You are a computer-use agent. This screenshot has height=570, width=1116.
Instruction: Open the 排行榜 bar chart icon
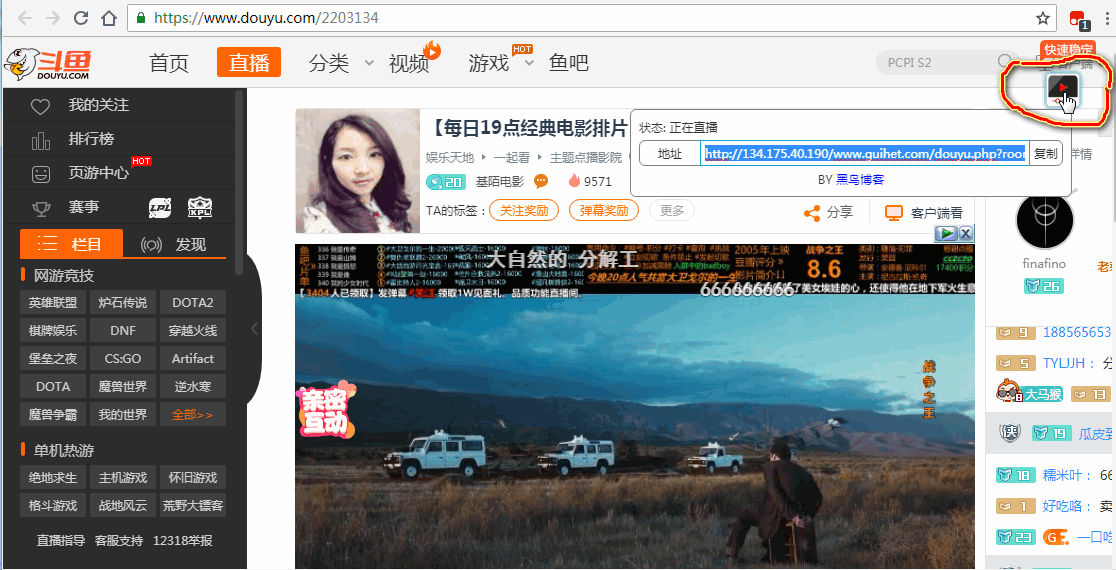(x=41, y=140)
